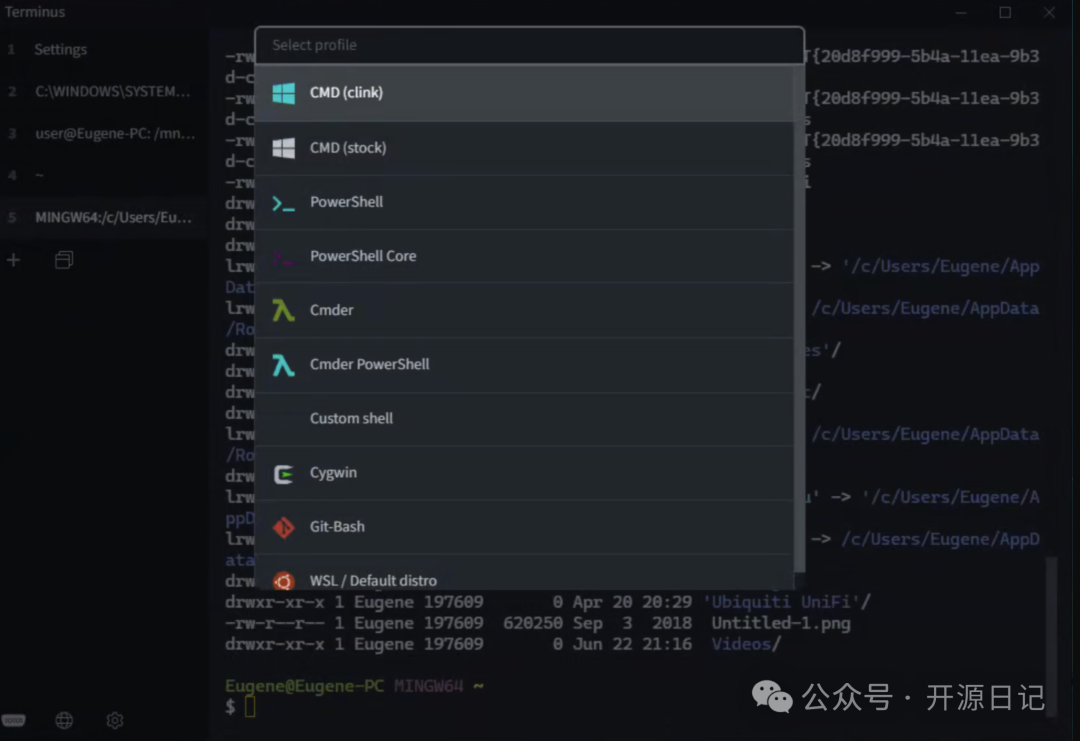Select the CMD (clink) profile
The image size is (1080, 741).
click(524, 93)
